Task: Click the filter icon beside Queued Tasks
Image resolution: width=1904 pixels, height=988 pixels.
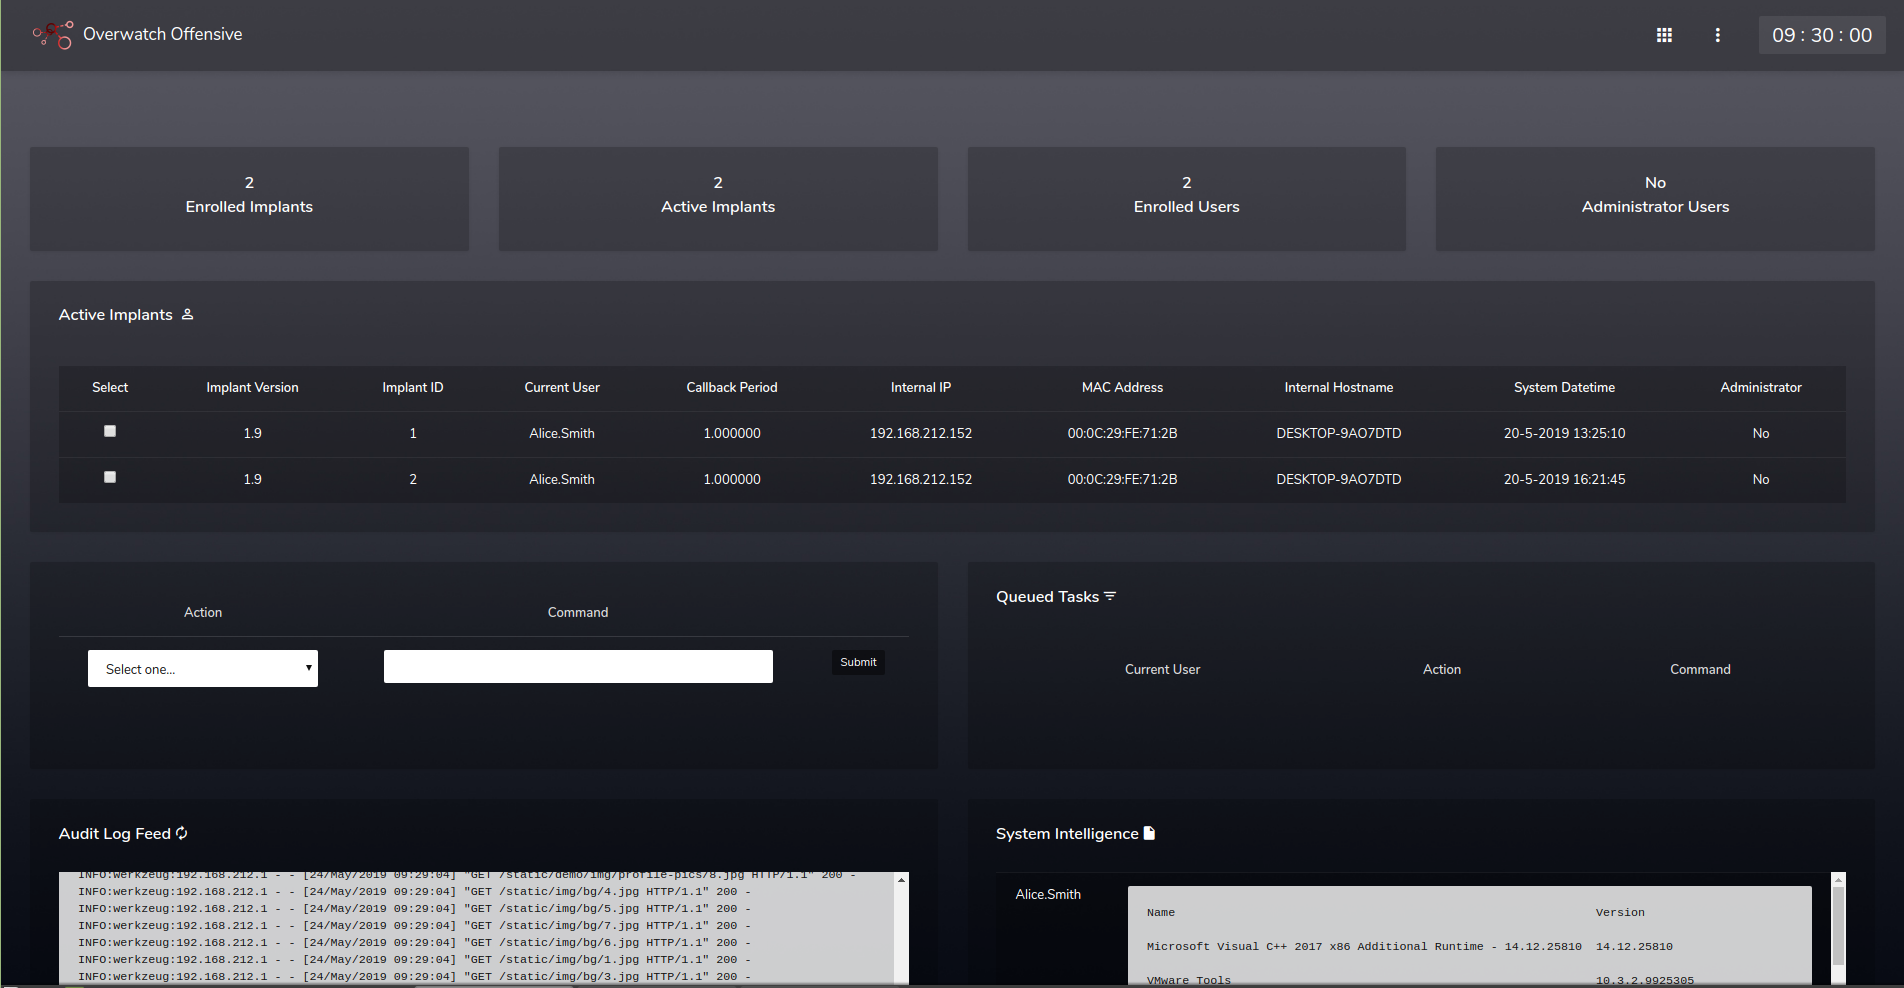Action: tap(1110, 596)
